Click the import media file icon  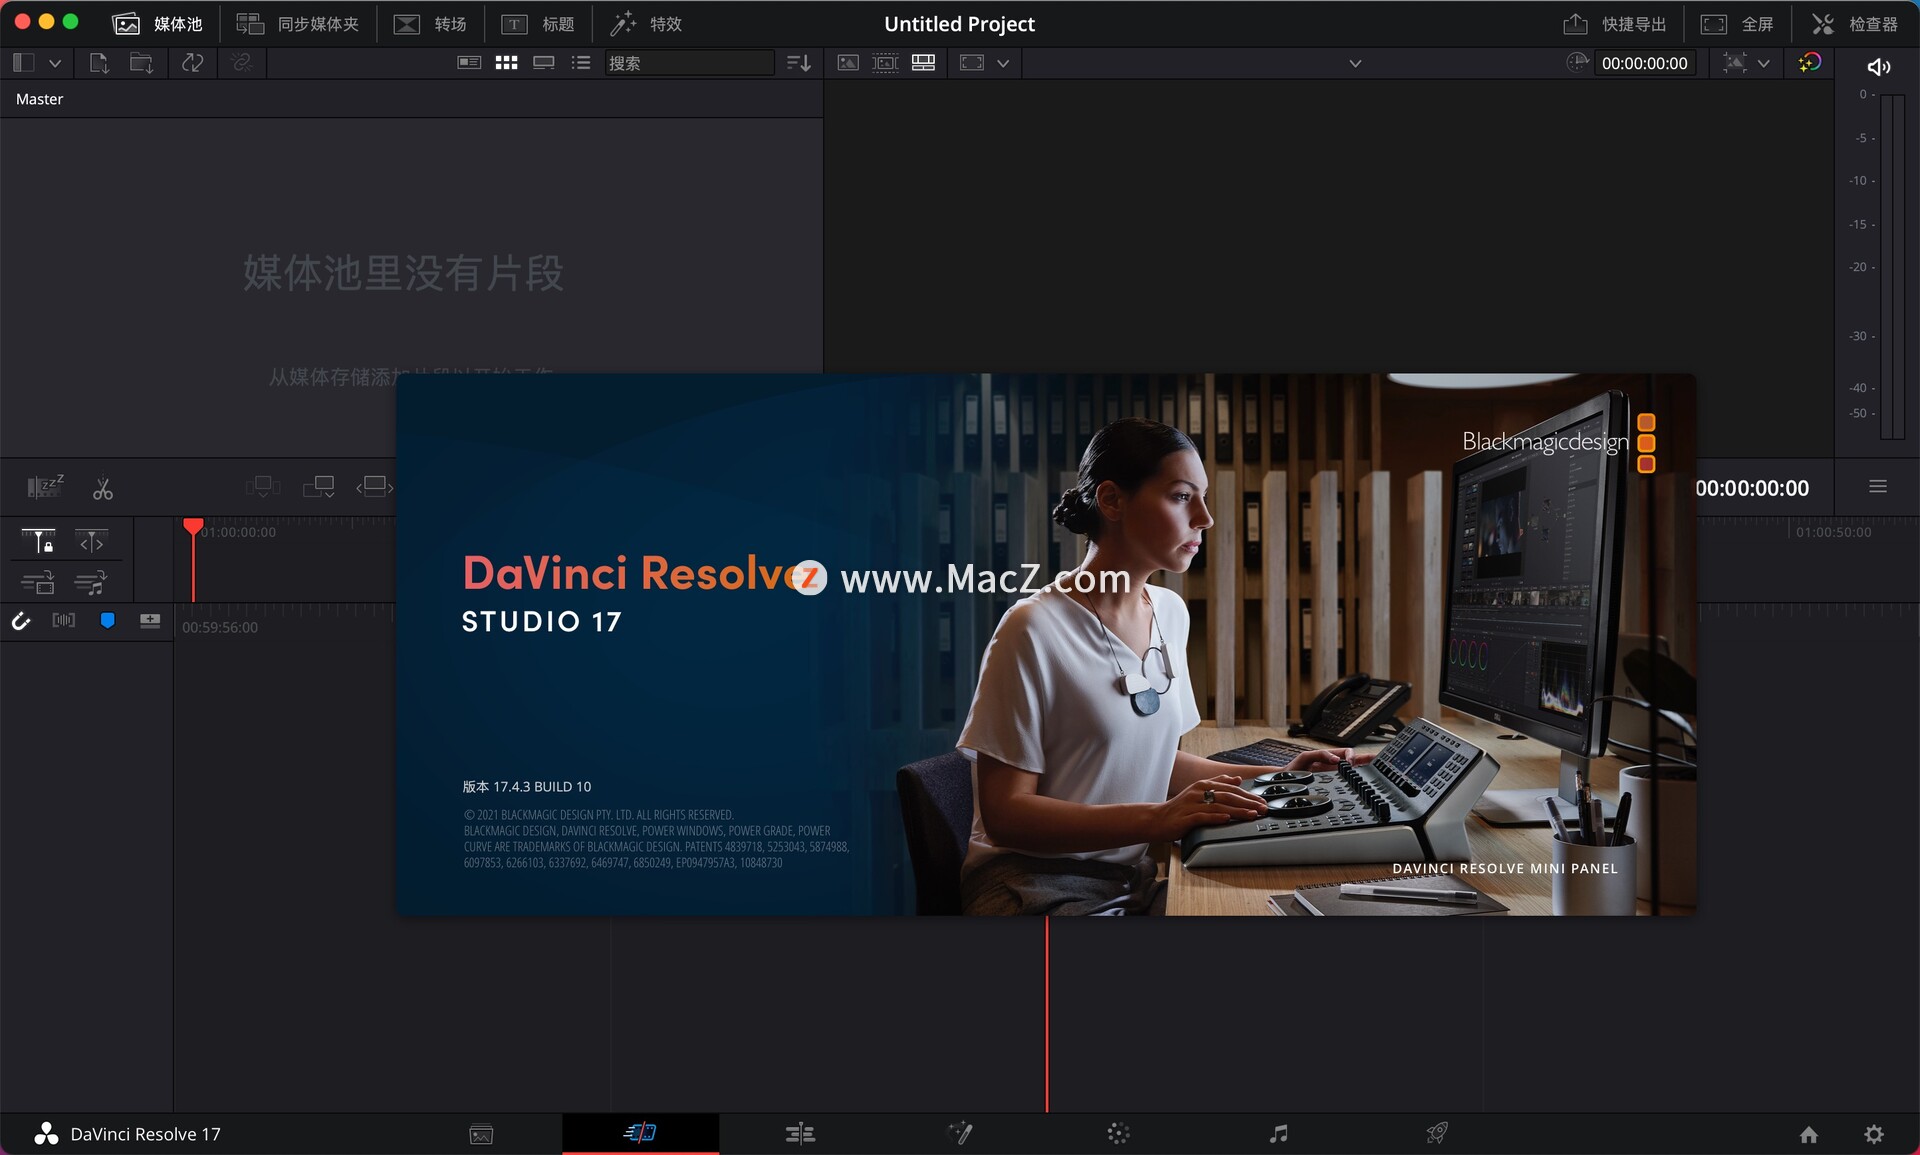pyautogui.click(x=98, y=63)
